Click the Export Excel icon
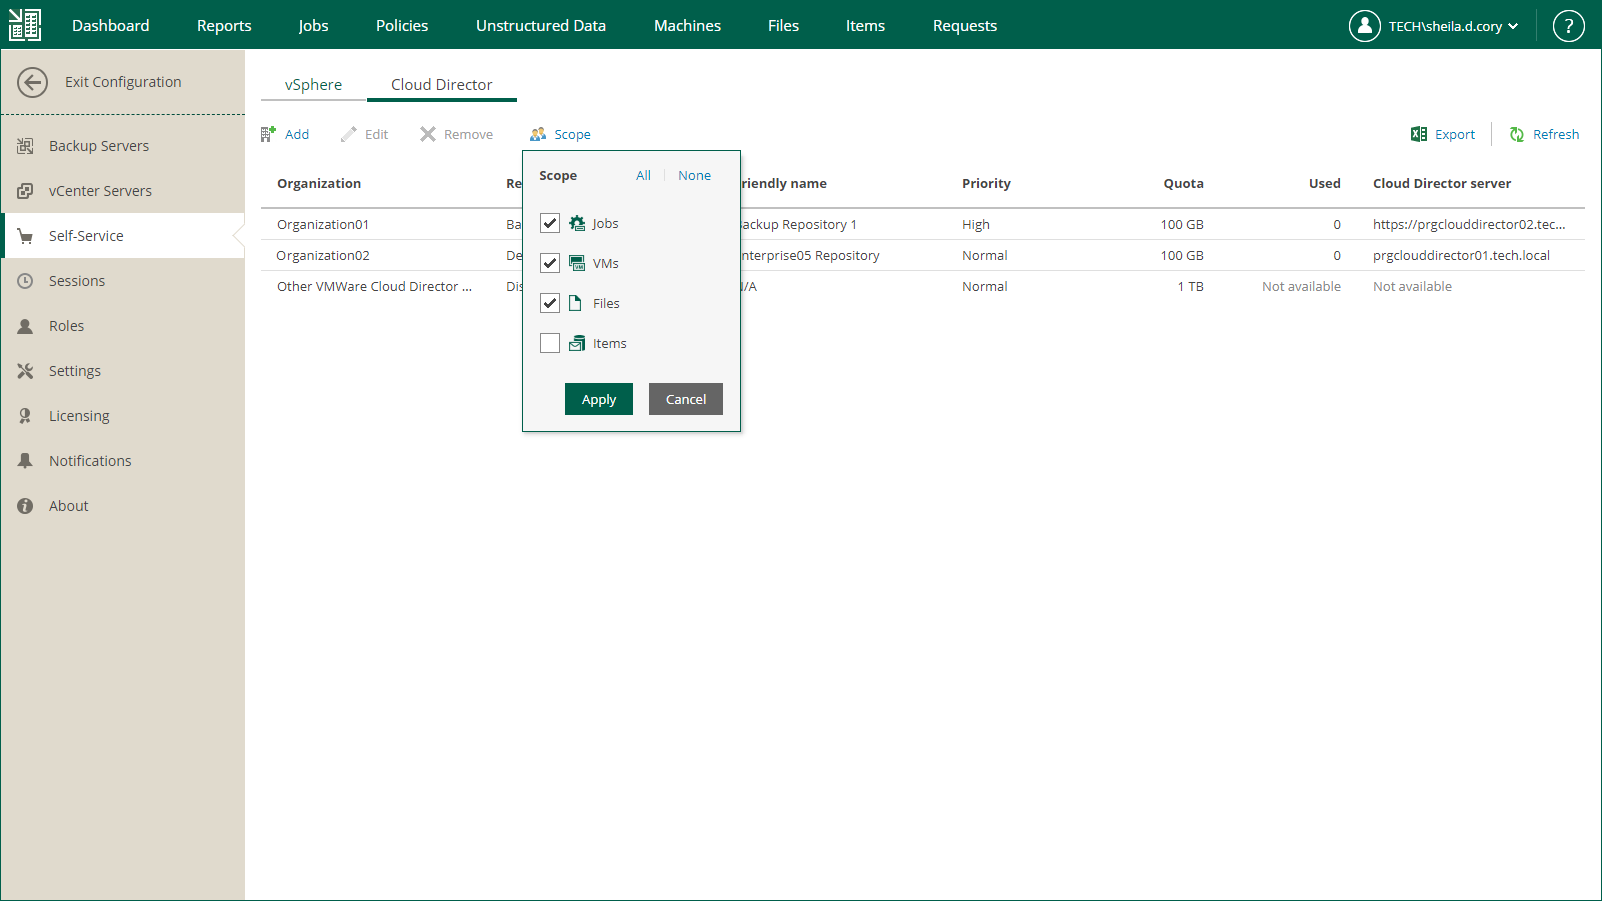The height and width of the screenshot is (901, 1602). pos(1418,134)
